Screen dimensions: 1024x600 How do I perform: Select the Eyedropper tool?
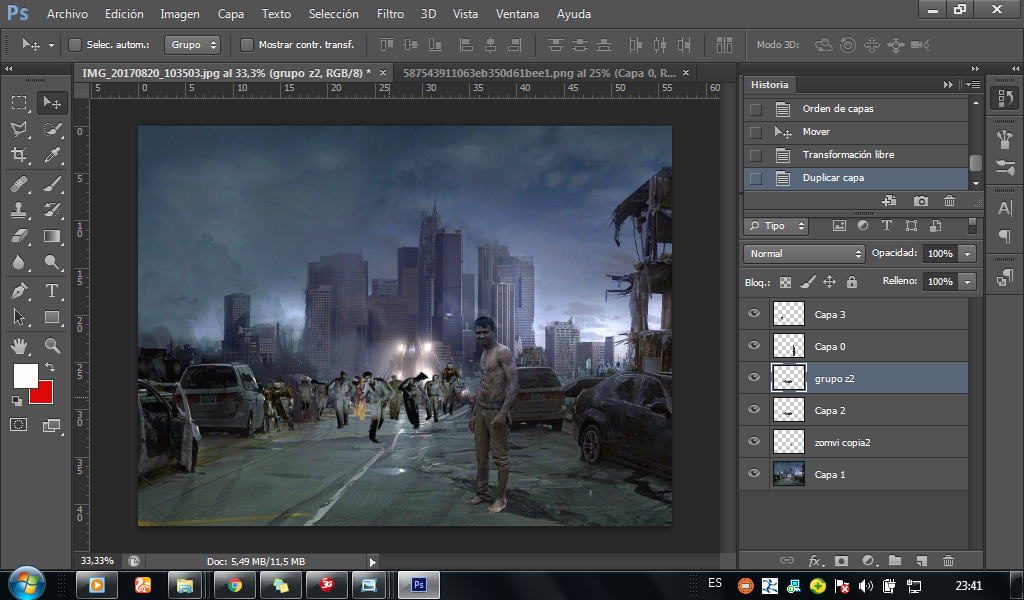pos(52,155)
